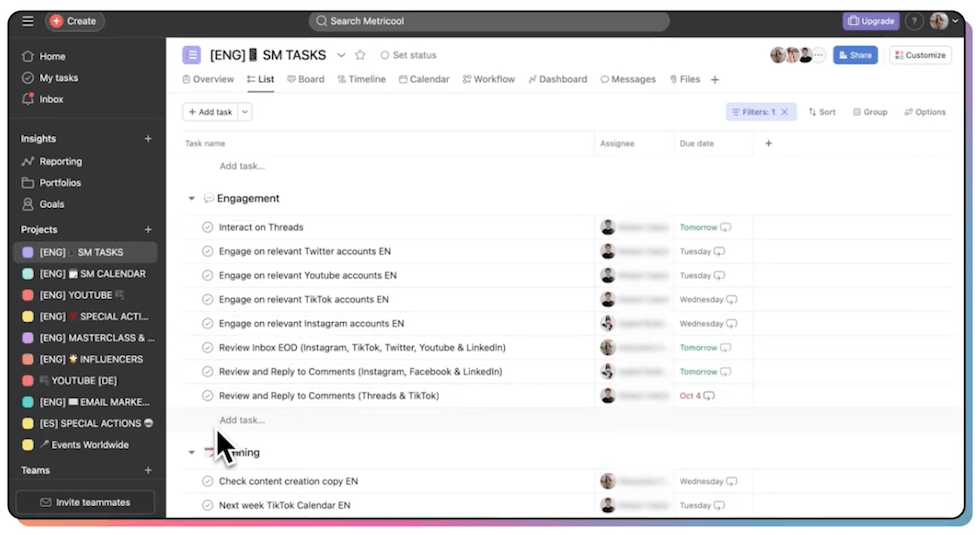Image resolution: width=980 pixels, height=535 pixels.
Task: Click the project list icon in header
Action: pos(191,55)
